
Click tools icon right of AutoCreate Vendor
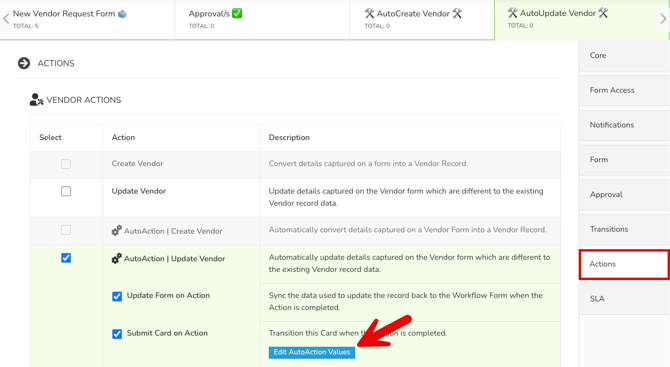pyautogui.click(x=457, y=14)
